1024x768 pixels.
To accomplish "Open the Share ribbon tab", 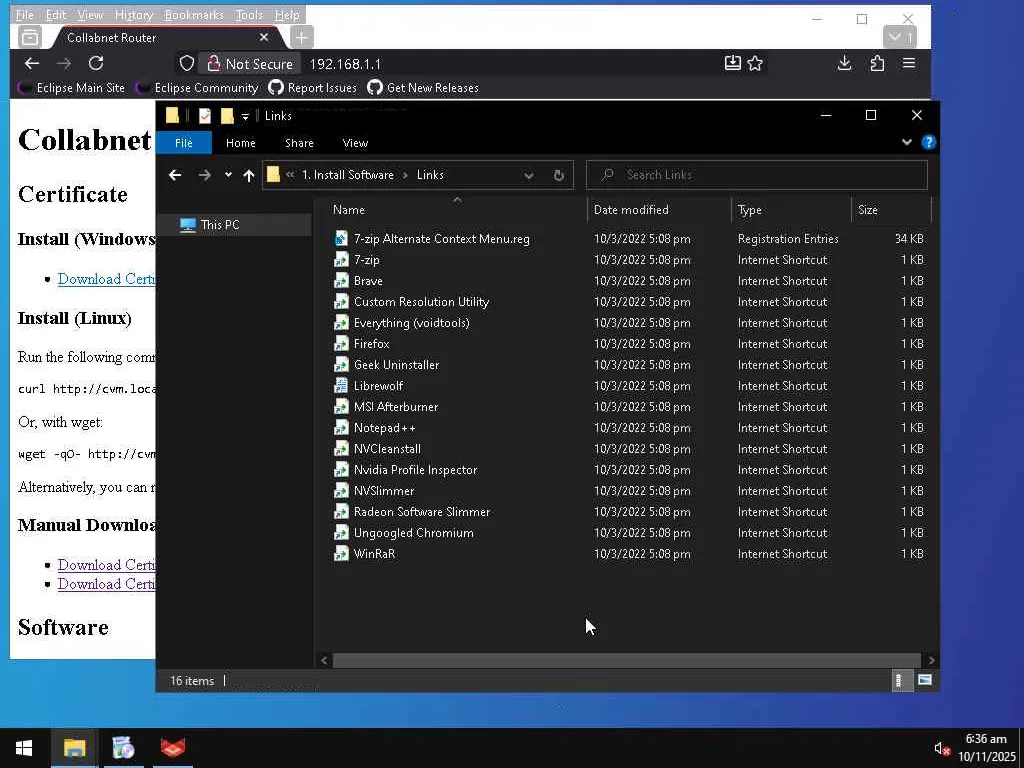I will [x=299, y=142].
